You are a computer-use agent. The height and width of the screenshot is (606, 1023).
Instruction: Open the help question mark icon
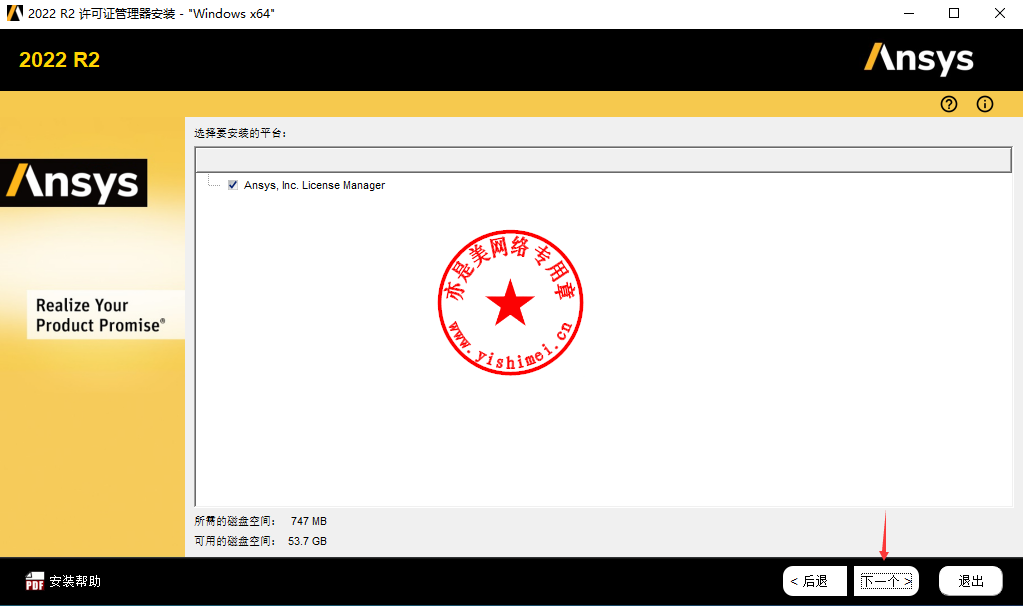point(949,104)
